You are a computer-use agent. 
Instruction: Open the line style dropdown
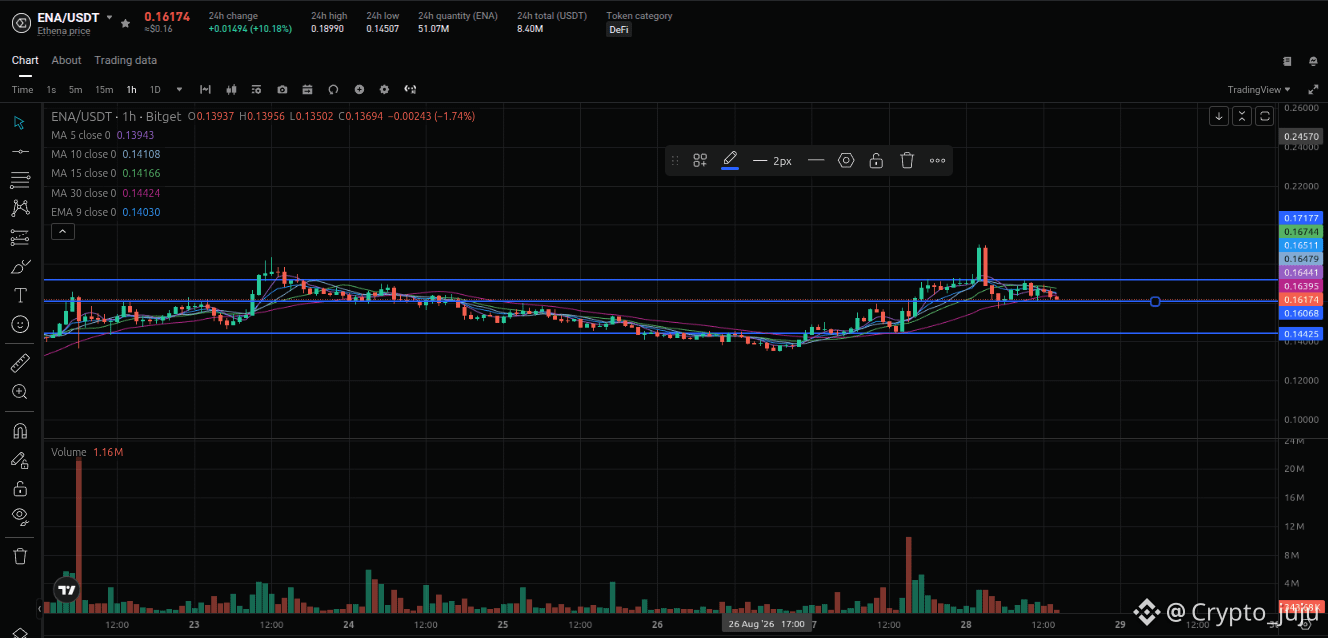tap(816, 160)
